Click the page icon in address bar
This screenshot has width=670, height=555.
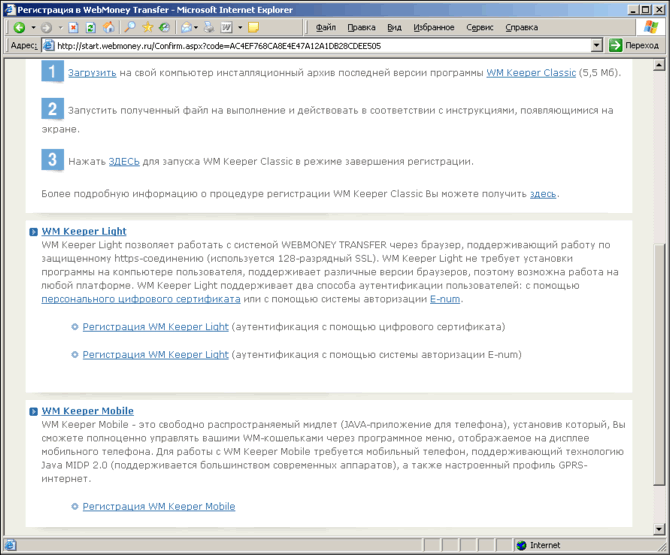pos(49,45)
